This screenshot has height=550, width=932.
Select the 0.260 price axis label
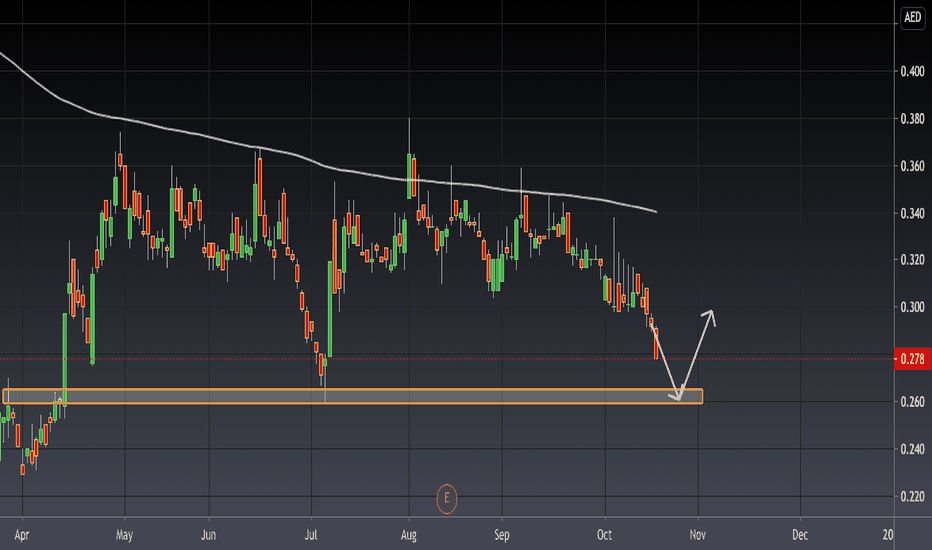(x=912, y=402)
